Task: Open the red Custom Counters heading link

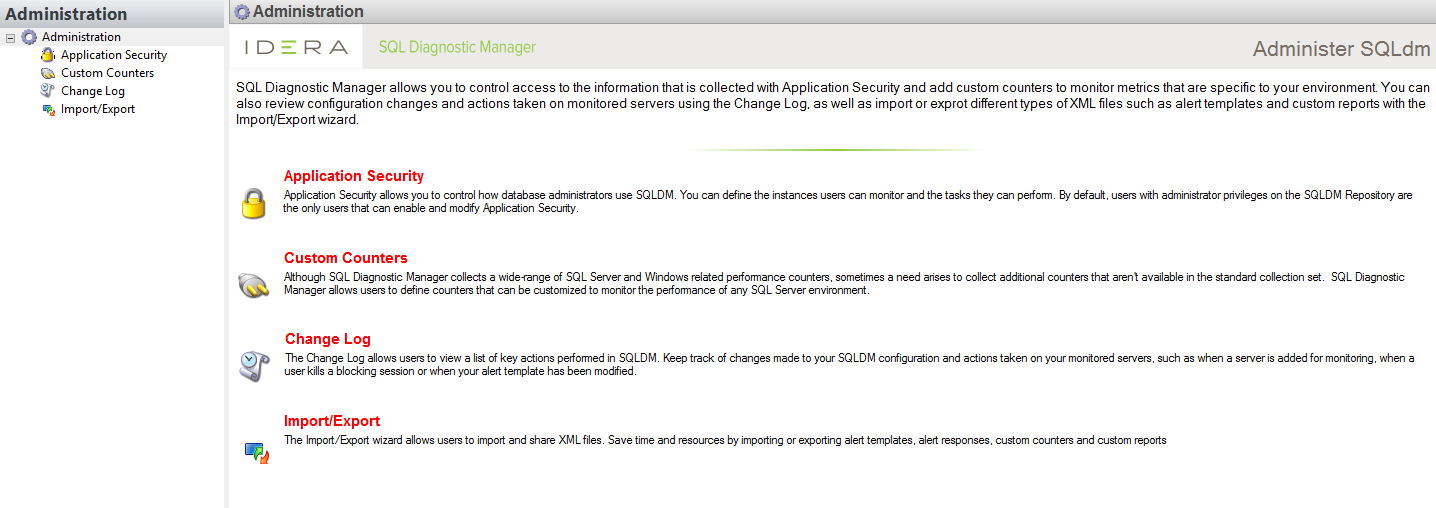Action: 346,258
